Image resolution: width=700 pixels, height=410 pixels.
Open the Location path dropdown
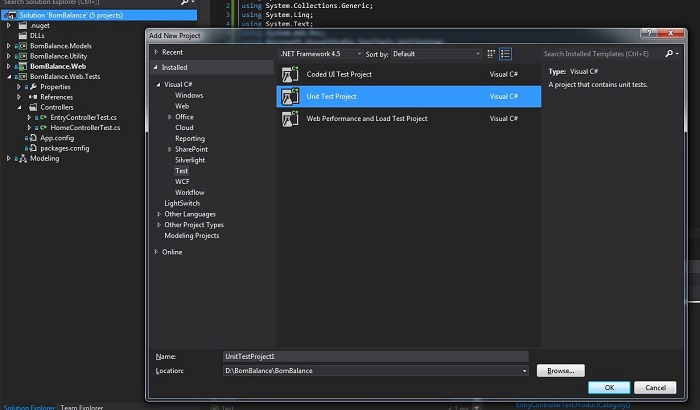(x=524, y=371)
